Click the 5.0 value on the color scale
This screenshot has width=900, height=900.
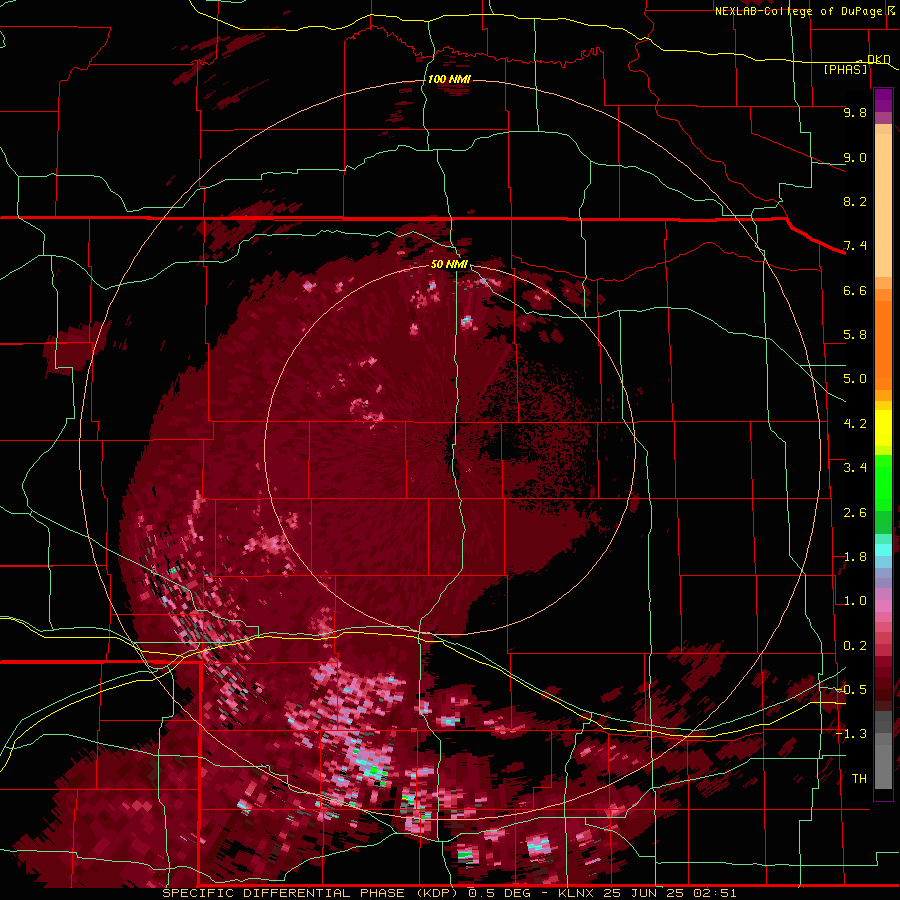[x=855, y=379]
